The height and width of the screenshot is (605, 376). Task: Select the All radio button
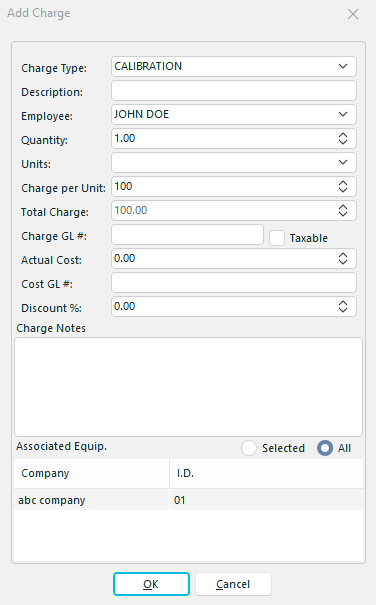[x=325, y=448]
